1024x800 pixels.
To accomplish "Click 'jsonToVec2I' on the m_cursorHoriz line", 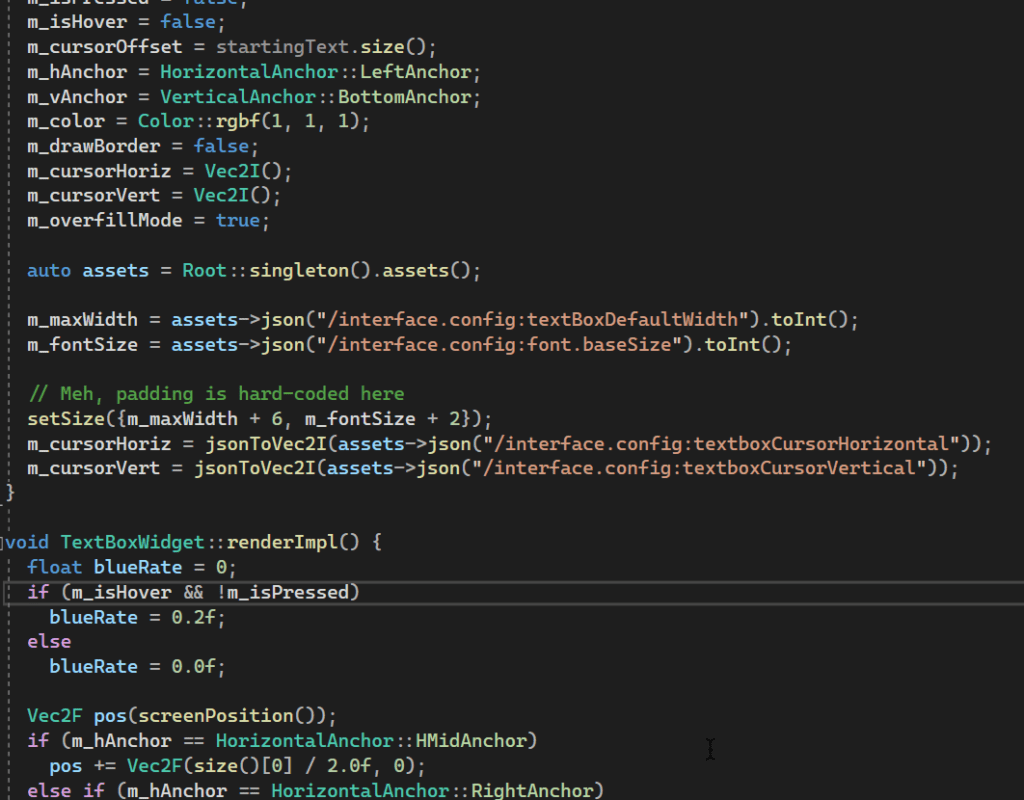I will pos(266,444).
